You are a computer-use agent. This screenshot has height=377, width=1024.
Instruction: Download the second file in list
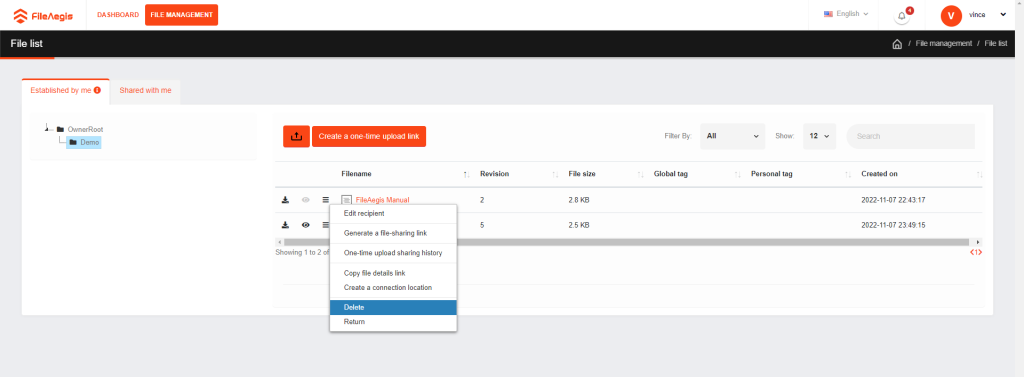pos(285,225)
